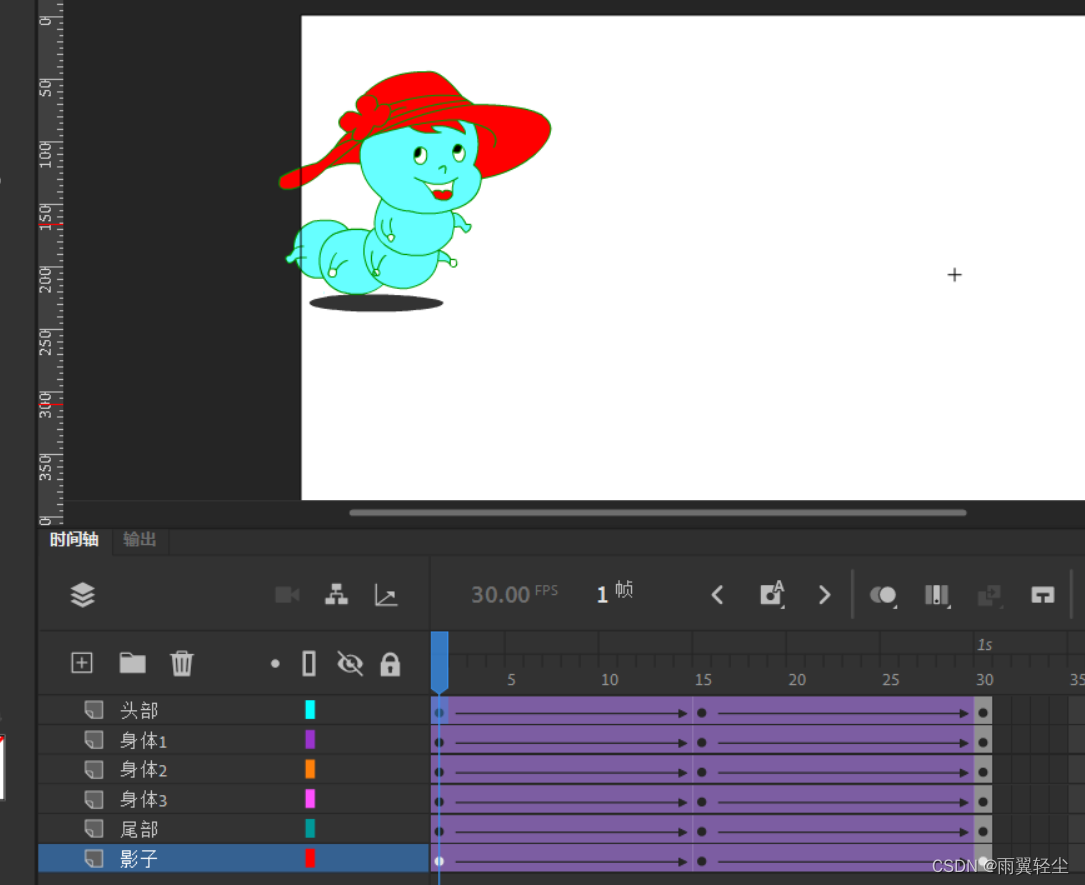Add a camera layer
This screenshot has width=1085, height=885.
click(287, 595)
